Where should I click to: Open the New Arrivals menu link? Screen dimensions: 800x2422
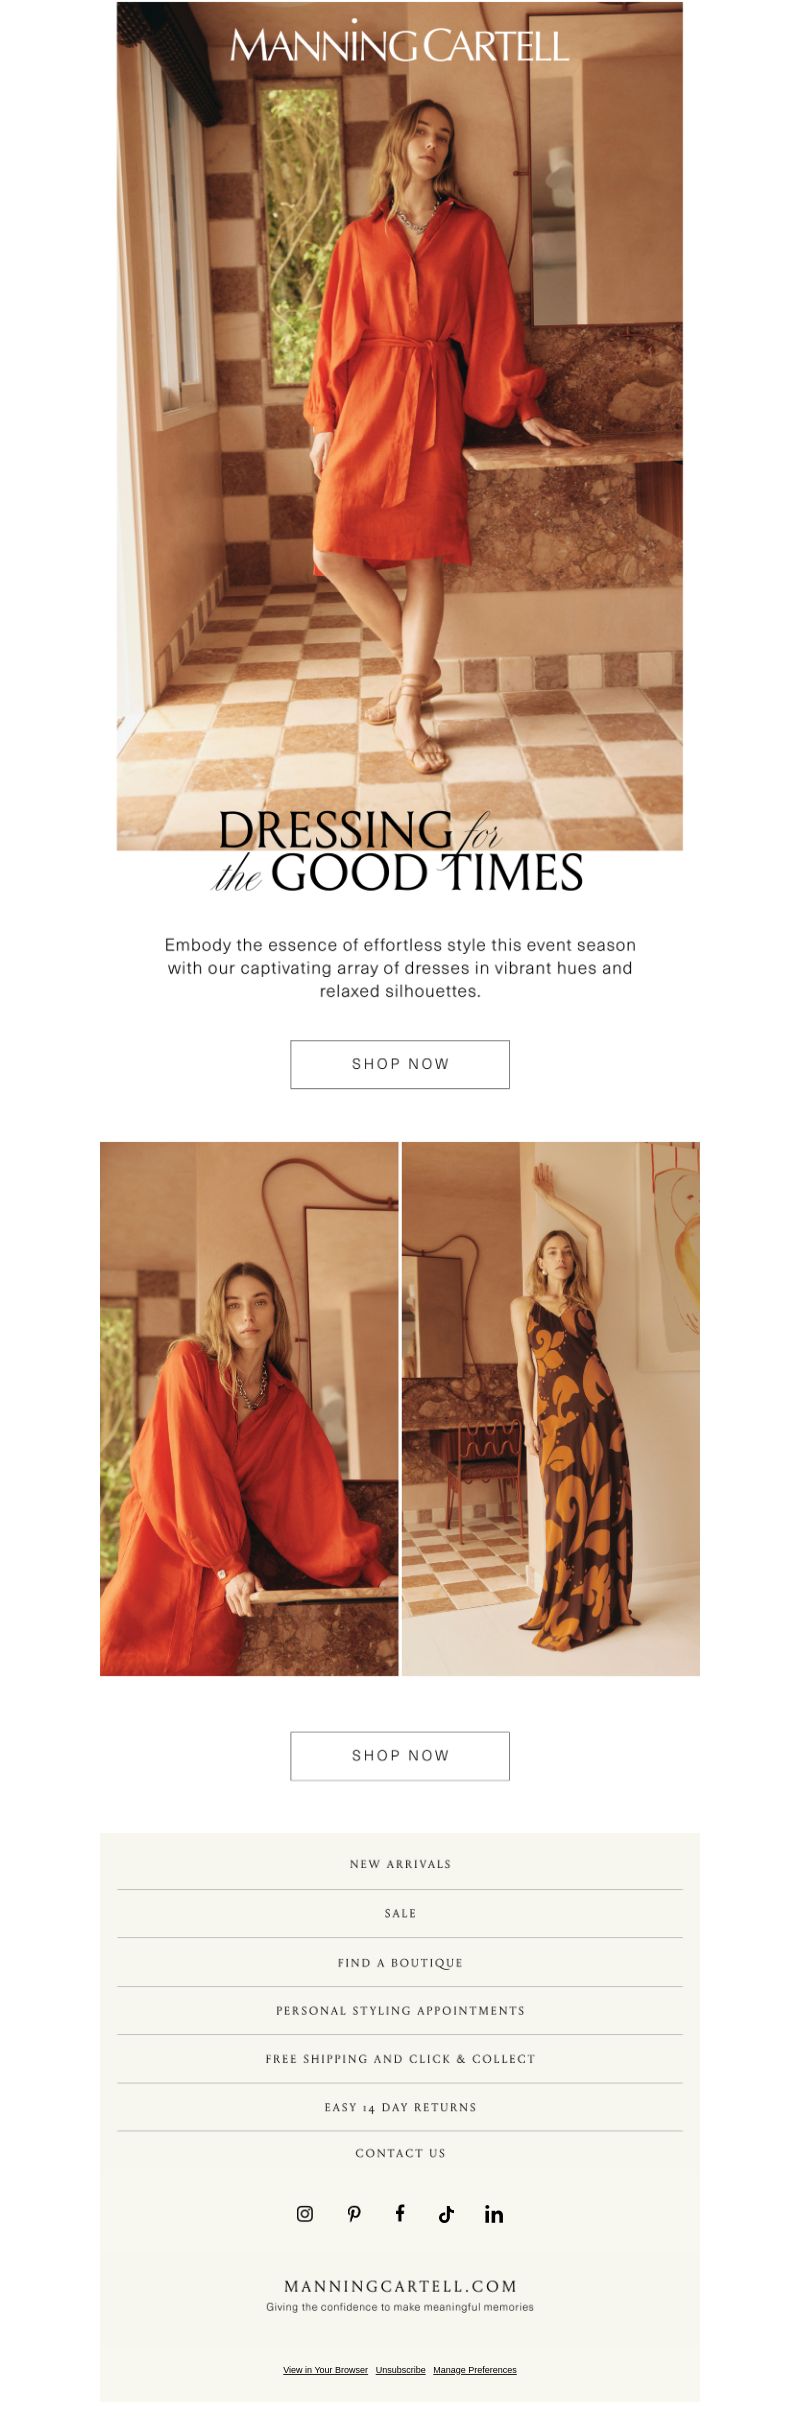tap(400, 1864)
